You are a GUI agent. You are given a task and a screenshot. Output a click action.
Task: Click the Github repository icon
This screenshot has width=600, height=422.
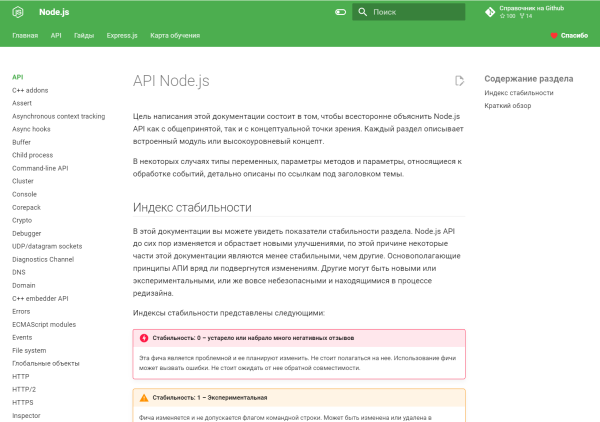coord(490,12)
